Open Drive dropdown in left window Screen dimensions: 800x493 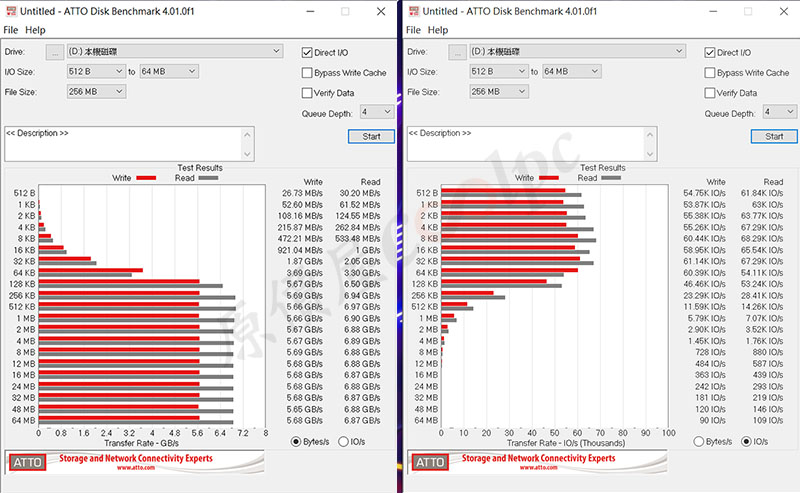point(175,52)
